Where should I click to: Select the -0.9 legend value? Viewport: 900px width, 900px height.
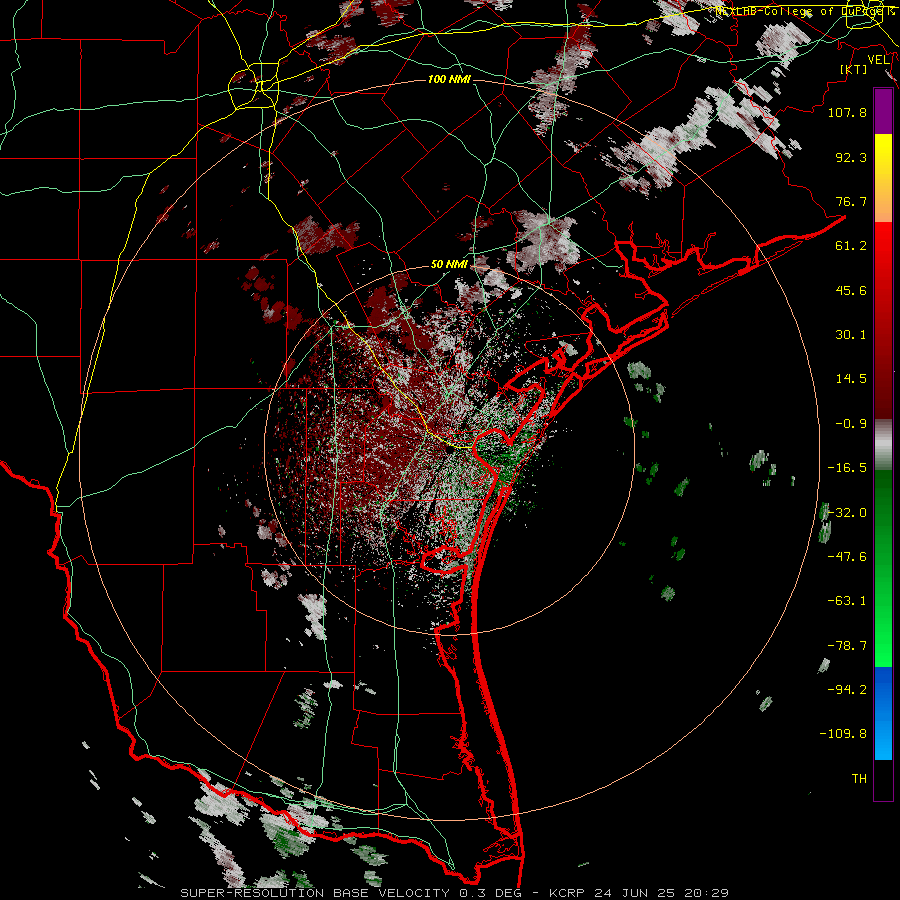pyautogui.click(x=851, y=424)
